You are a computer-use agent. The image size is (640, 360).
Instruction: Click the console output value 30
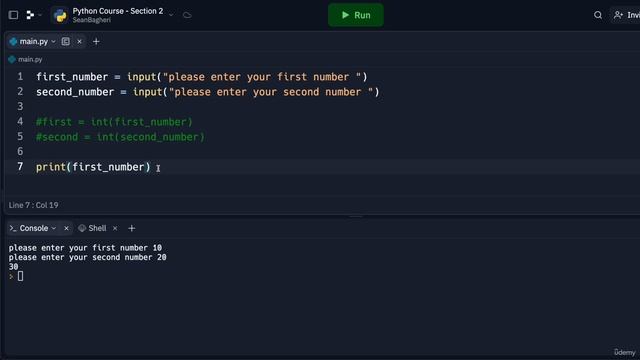coord(13,267)
